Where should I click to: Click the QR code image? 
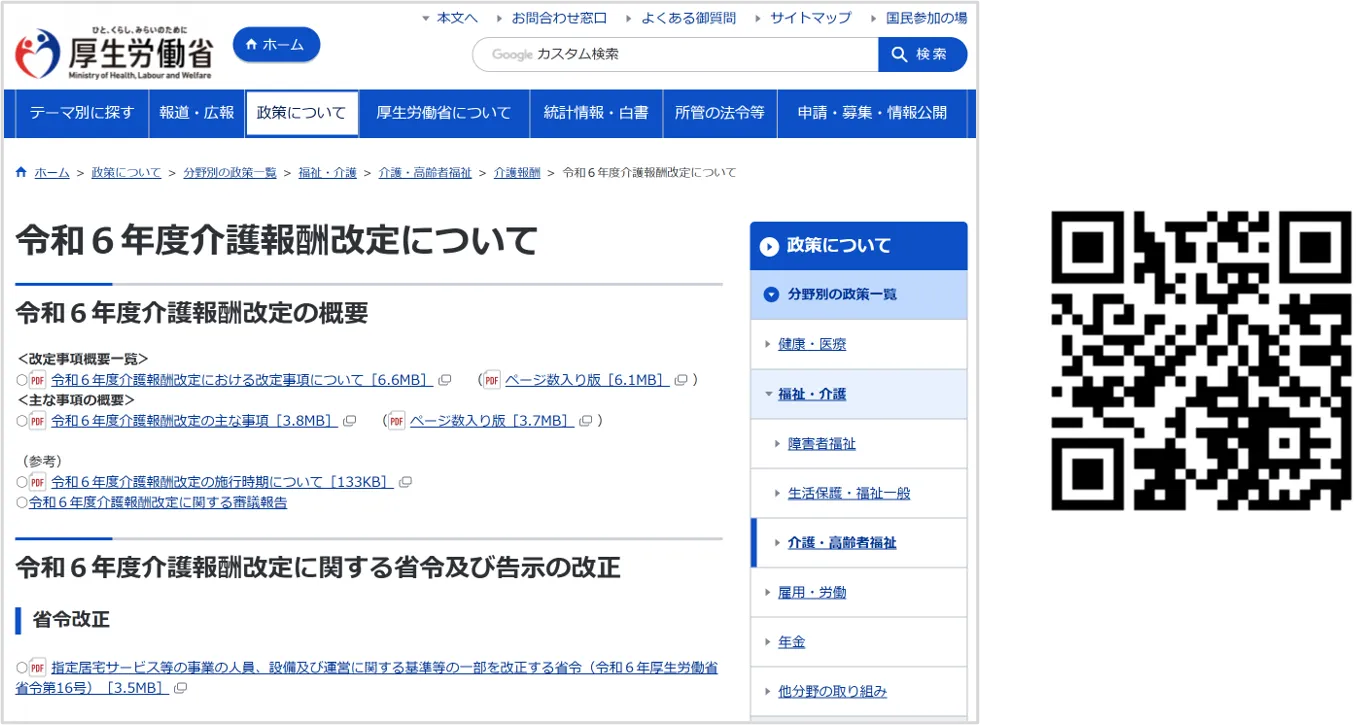click(1201, 361)
